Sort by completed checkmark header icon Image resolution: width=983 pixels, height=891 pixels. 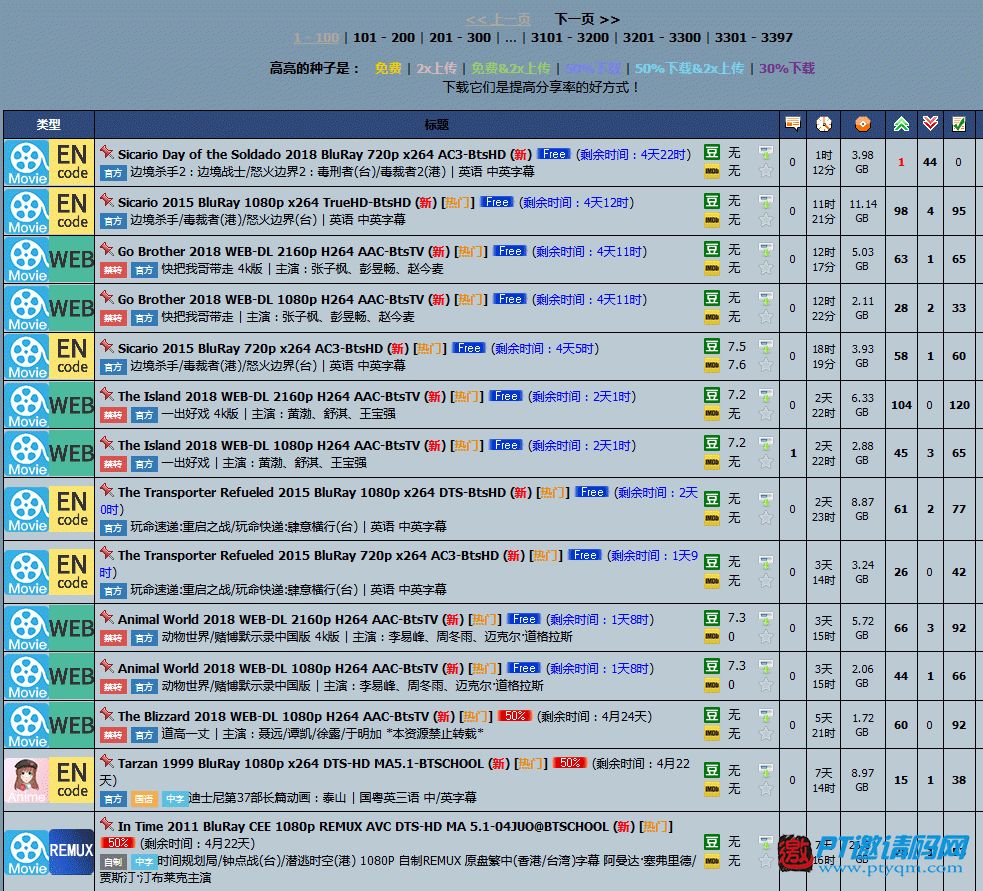[959, 124]
